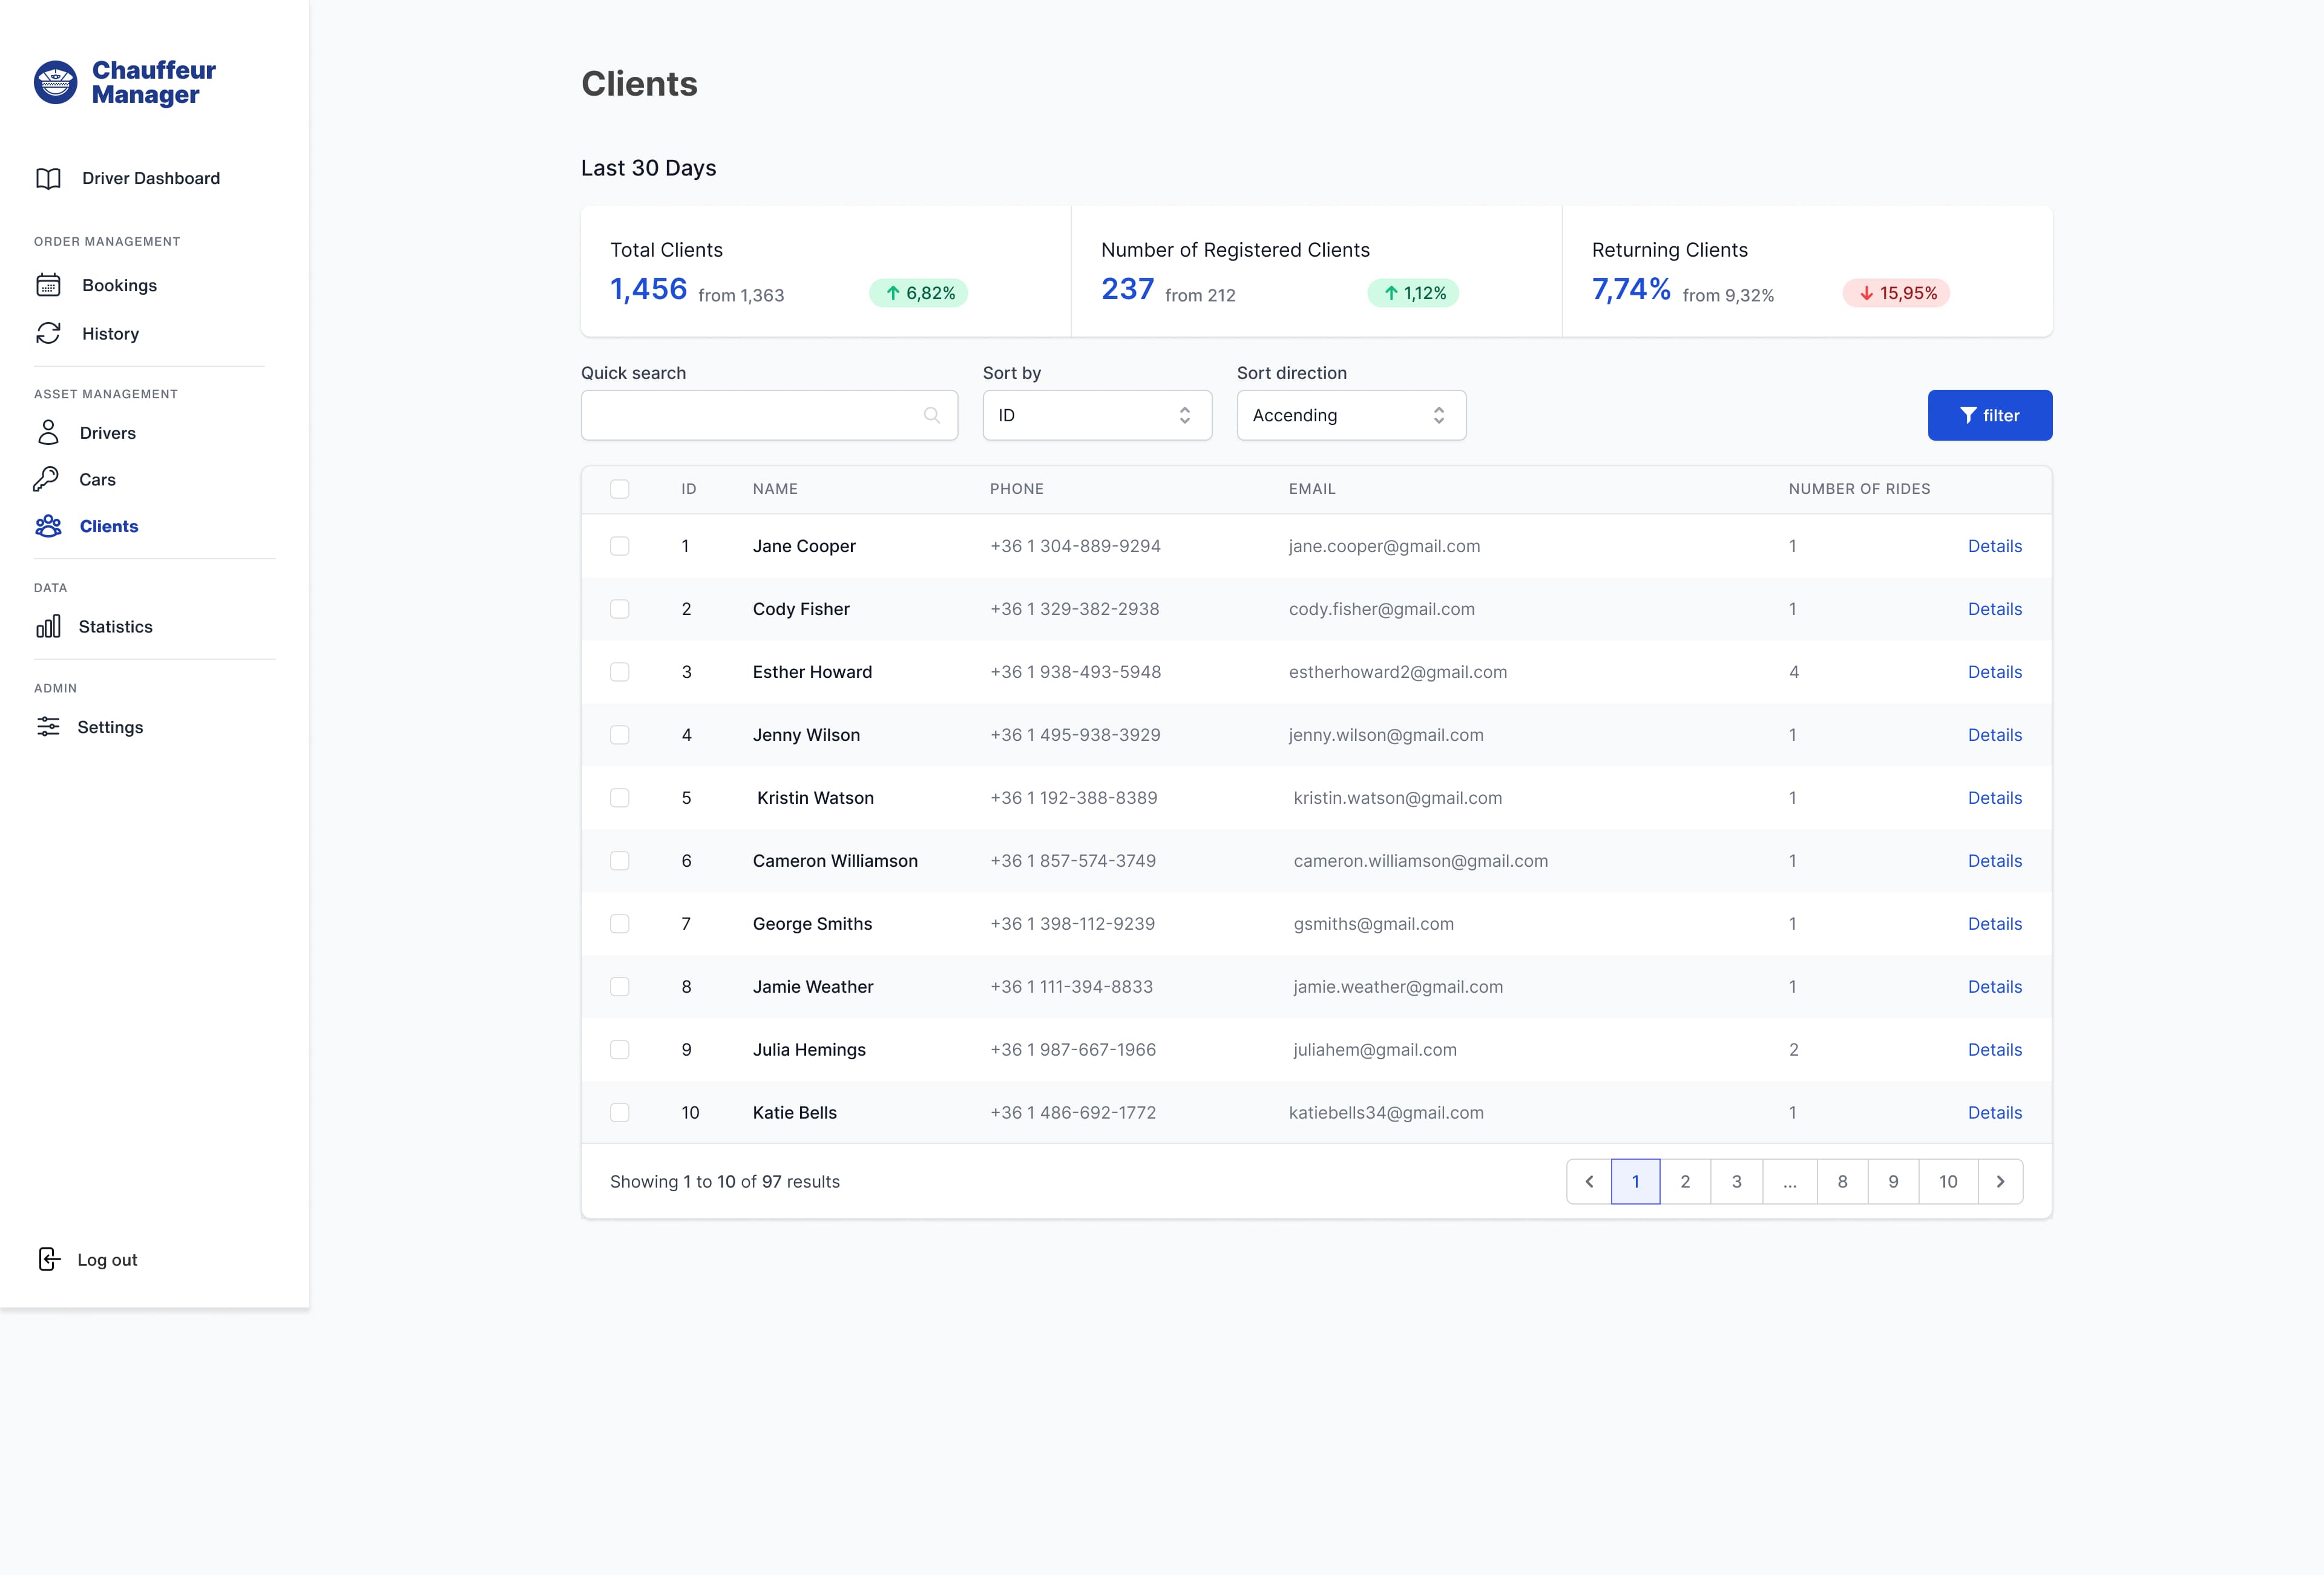Image resolution: width=2324 pixels, height=1575 pixels.
Task: Open Driver Dashboard in the sidebar
Action: [x=151, y=178]
